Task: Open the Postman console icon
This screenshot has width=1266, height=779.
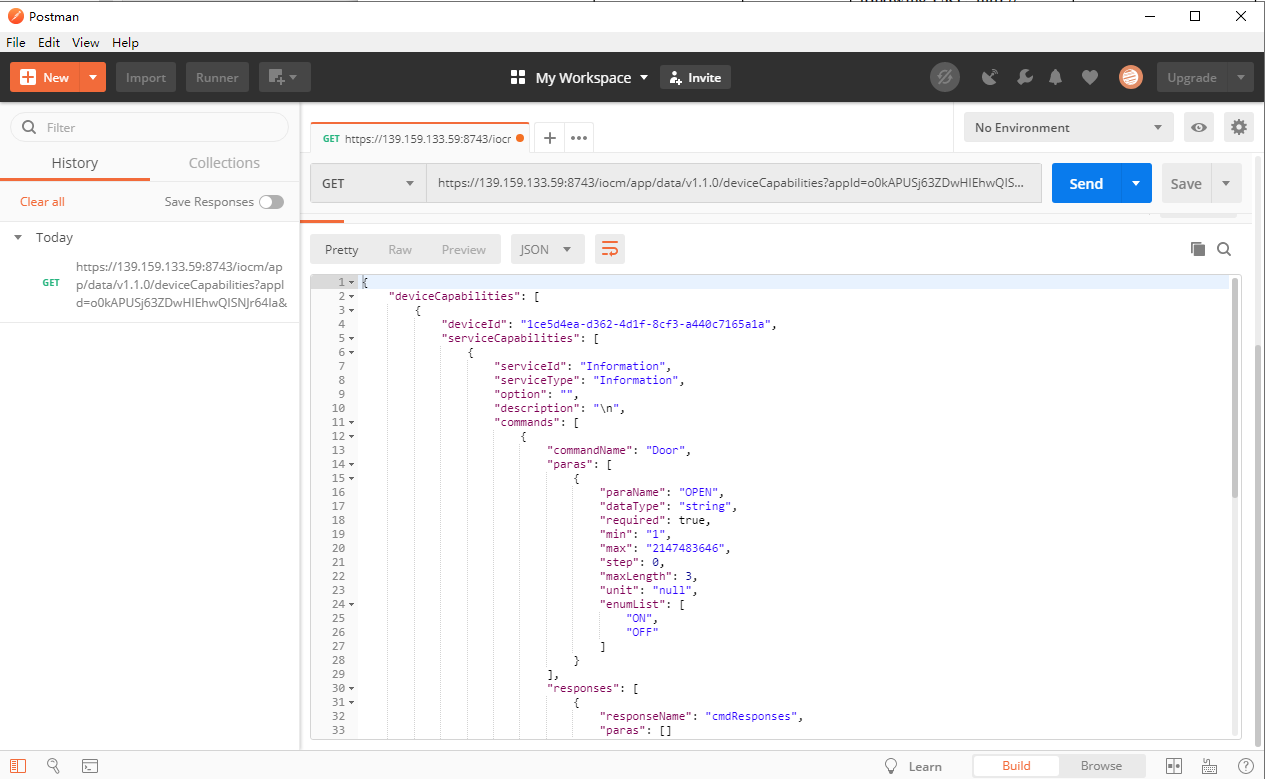Action: coord(90,766)
